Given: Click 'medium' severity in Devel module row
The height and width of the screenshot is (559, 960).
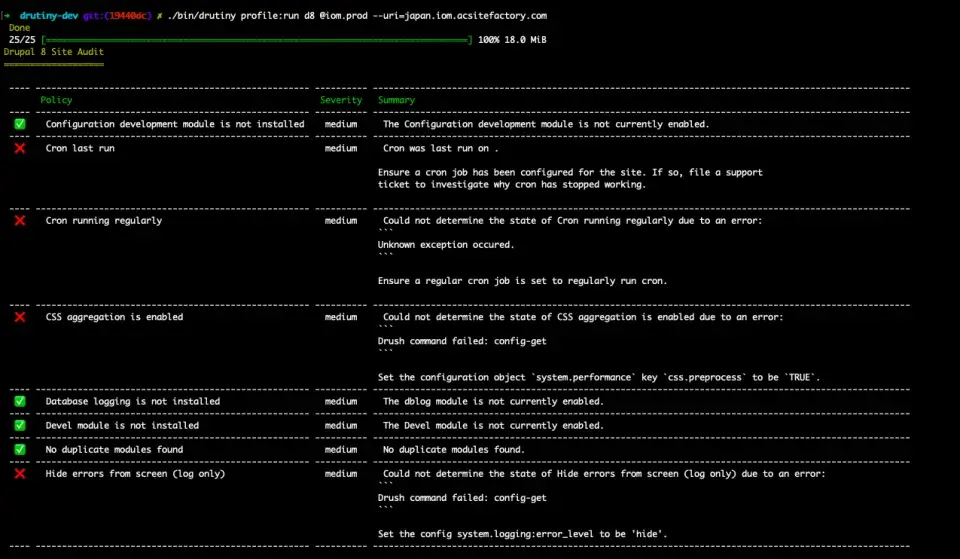Looking at the screenshot, I should (x=341, y=426).
